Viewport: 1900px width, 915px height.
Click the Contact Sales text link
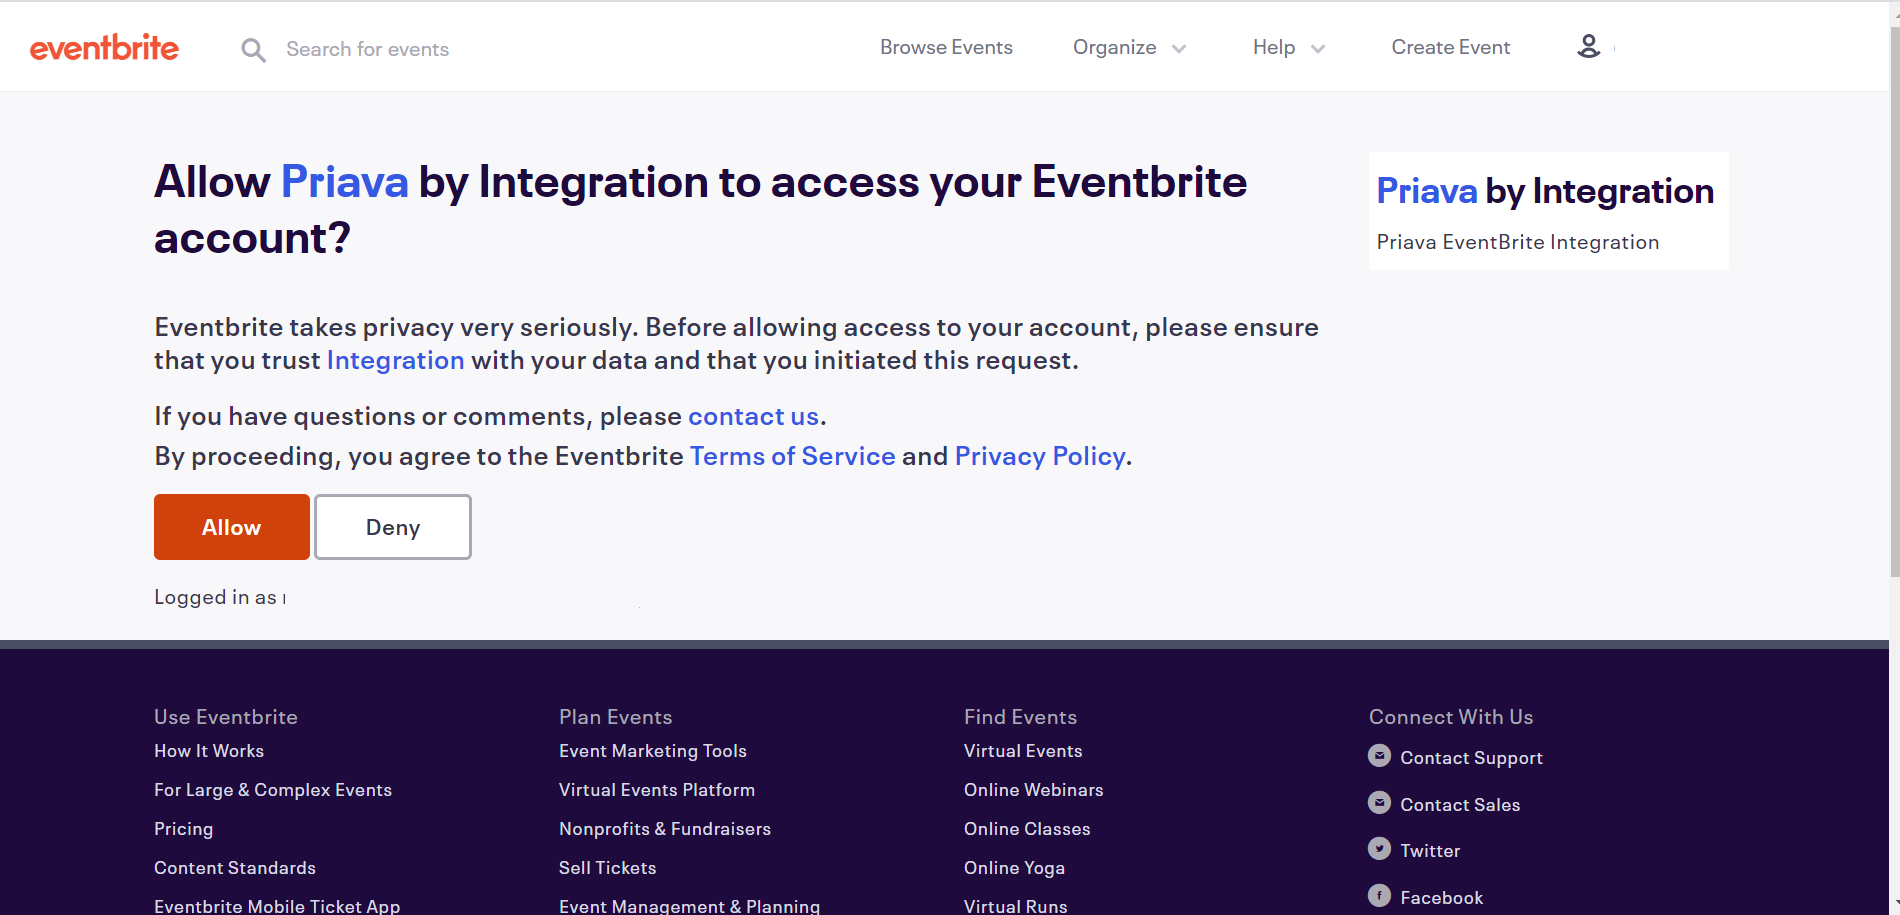[x=1460, y=805]
